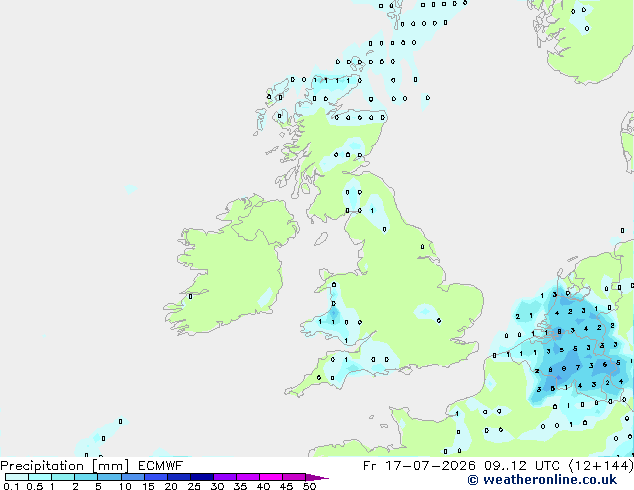The height and width of the screenshot is (490, 634).
Task: Click the 'ECMWF' model label
Action: [x=161, y=466]
